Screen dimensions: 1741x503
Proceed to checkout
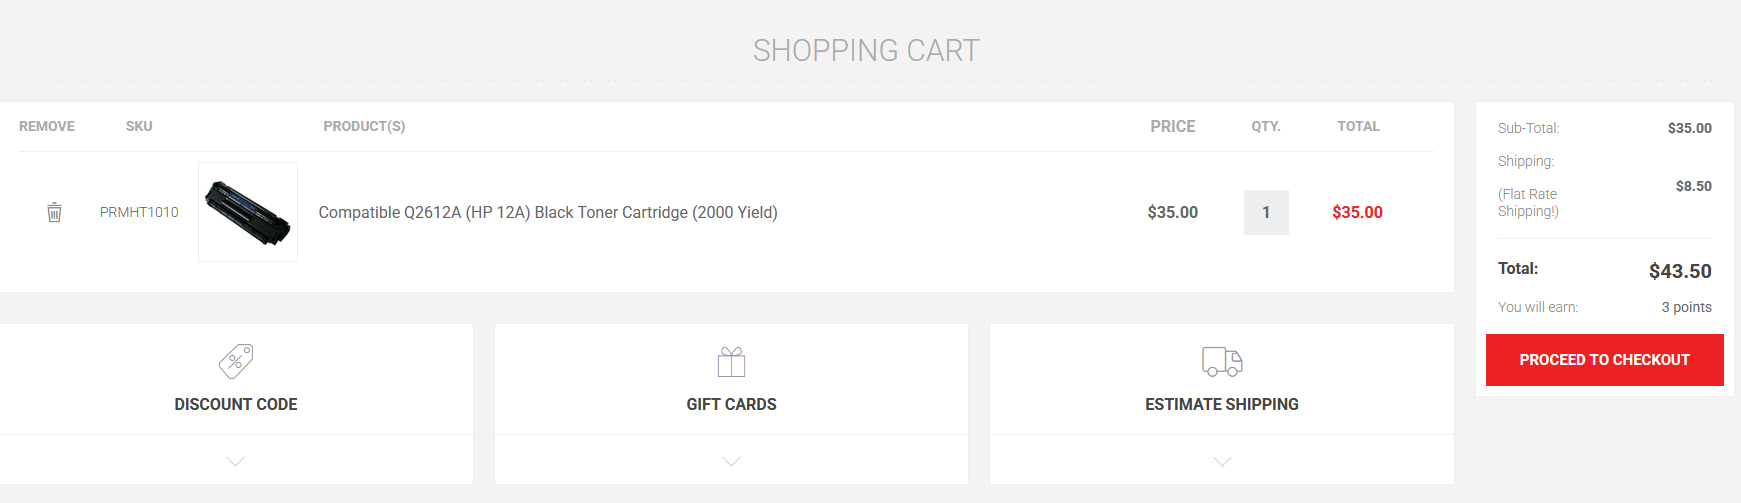(1604, 360)
